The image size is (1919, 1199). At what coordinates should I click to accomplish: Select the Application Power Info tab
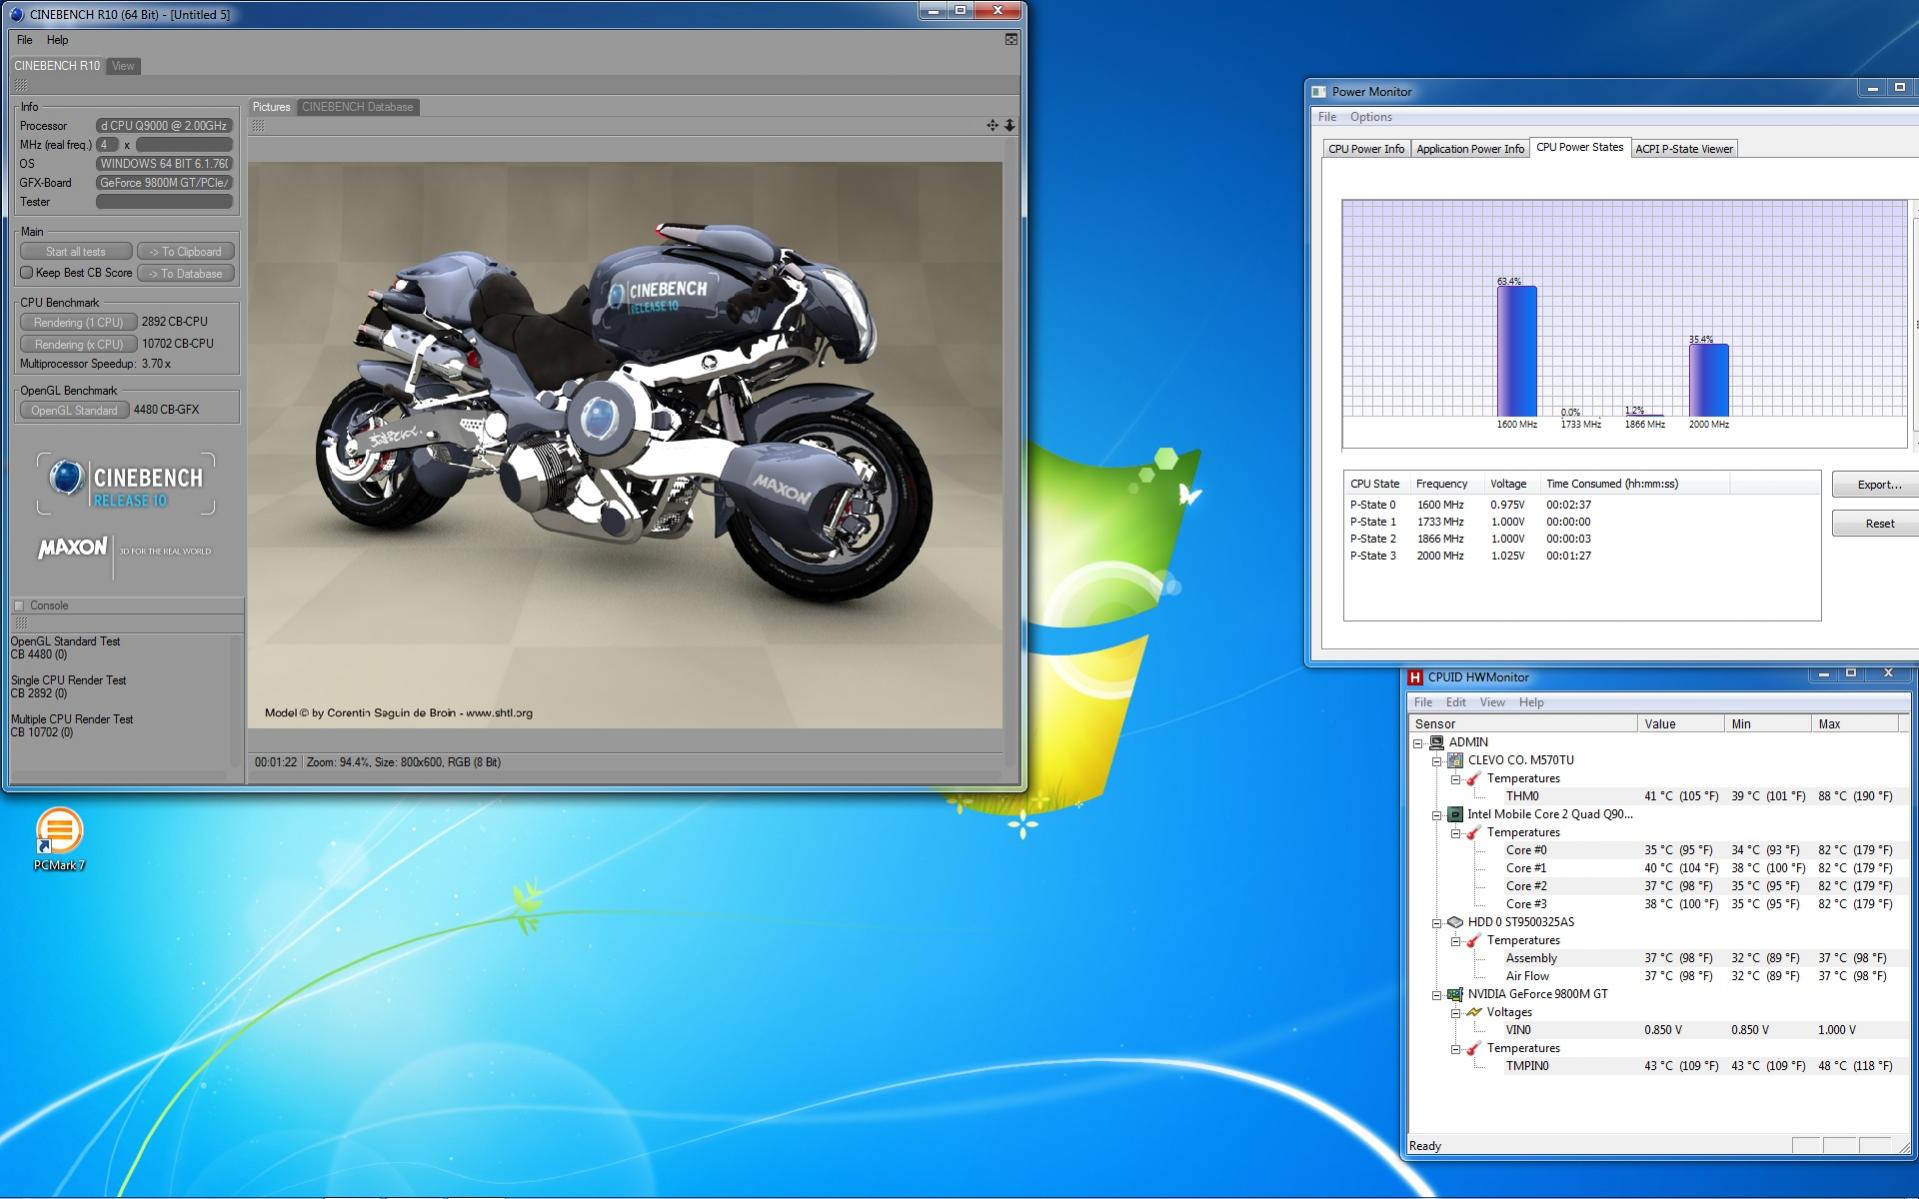[1470, 149]
